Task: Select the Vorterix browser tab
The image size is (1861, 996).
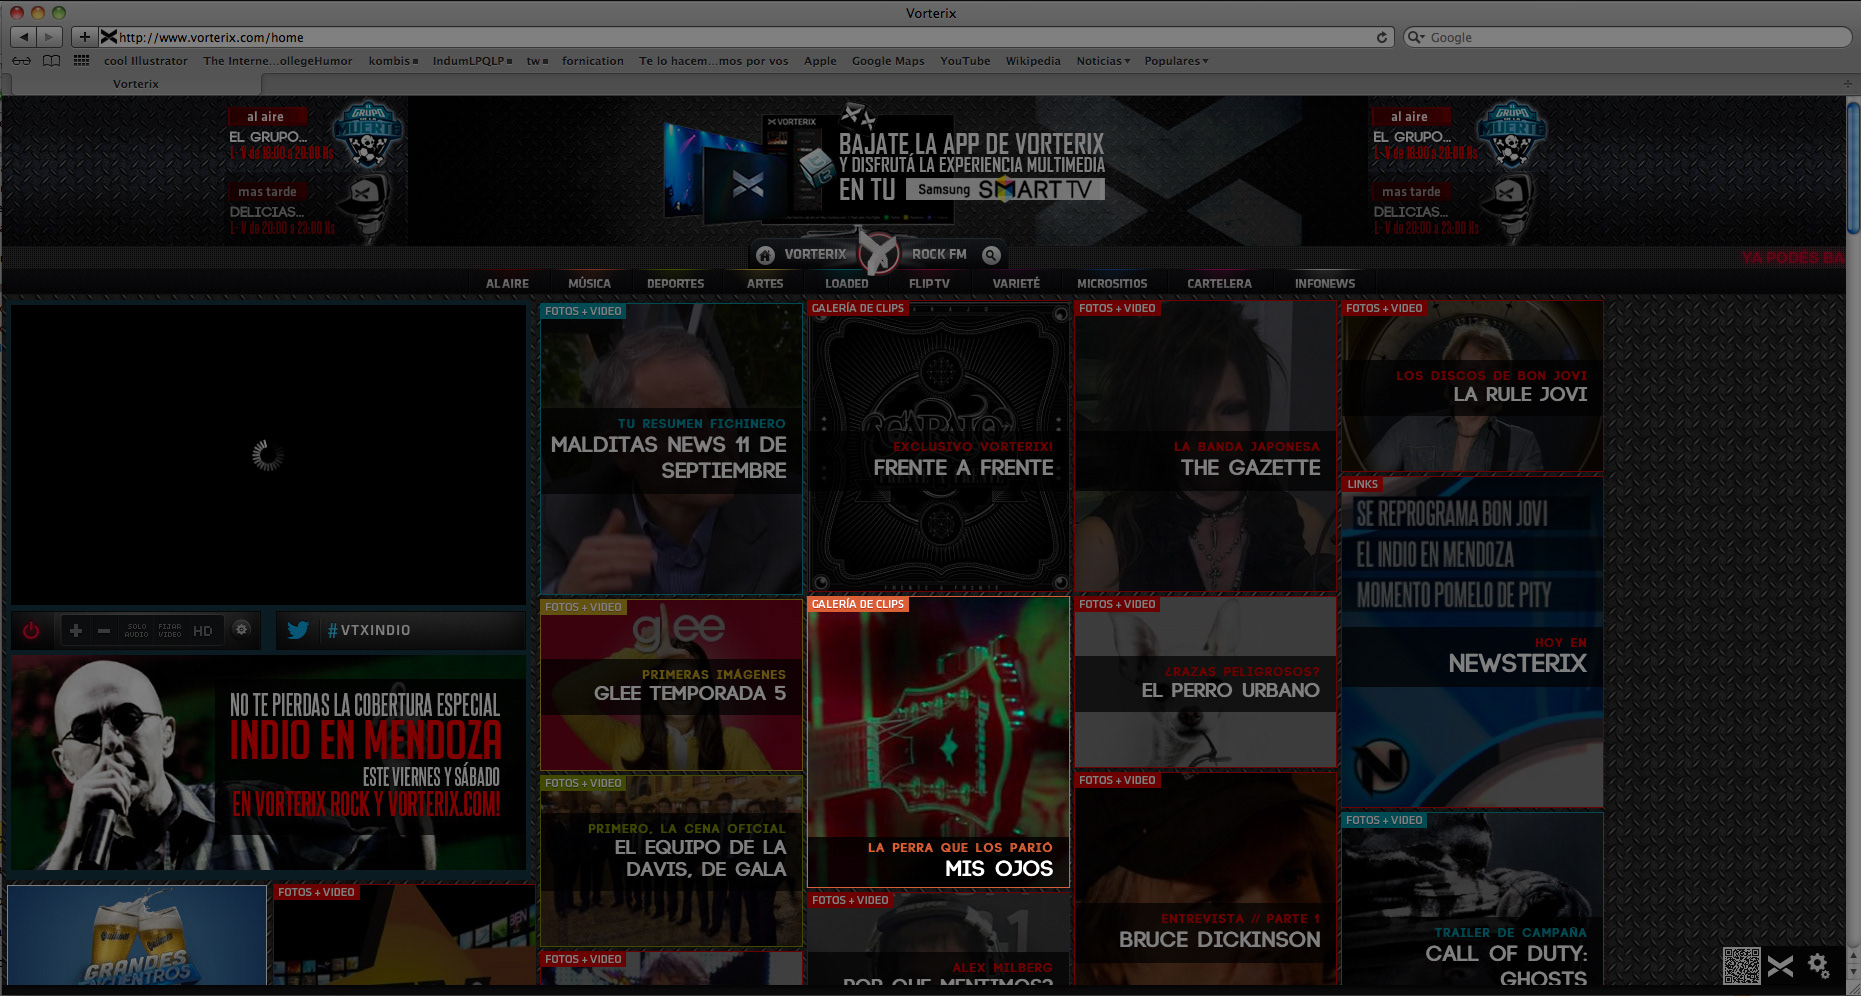Action: click(136, 84)
